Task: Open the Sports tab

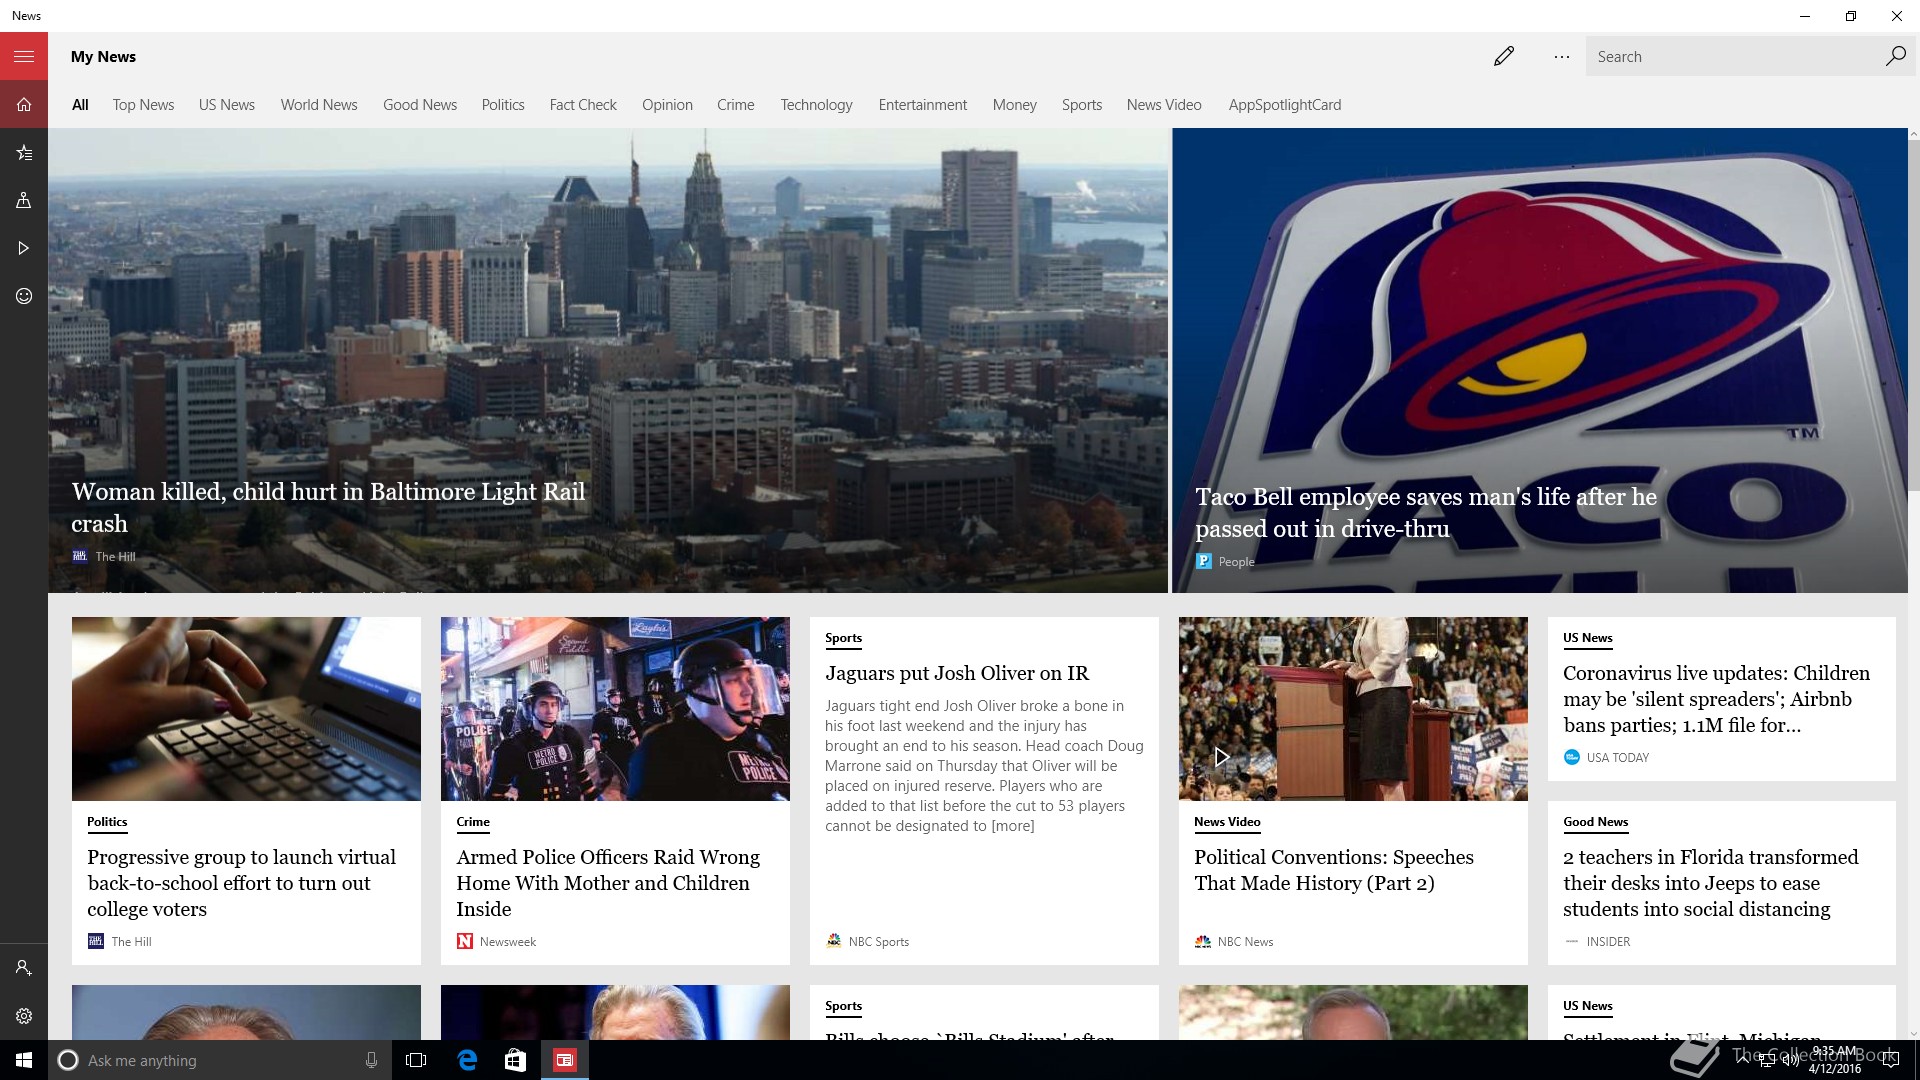Action: click(x=1082, y=105)
